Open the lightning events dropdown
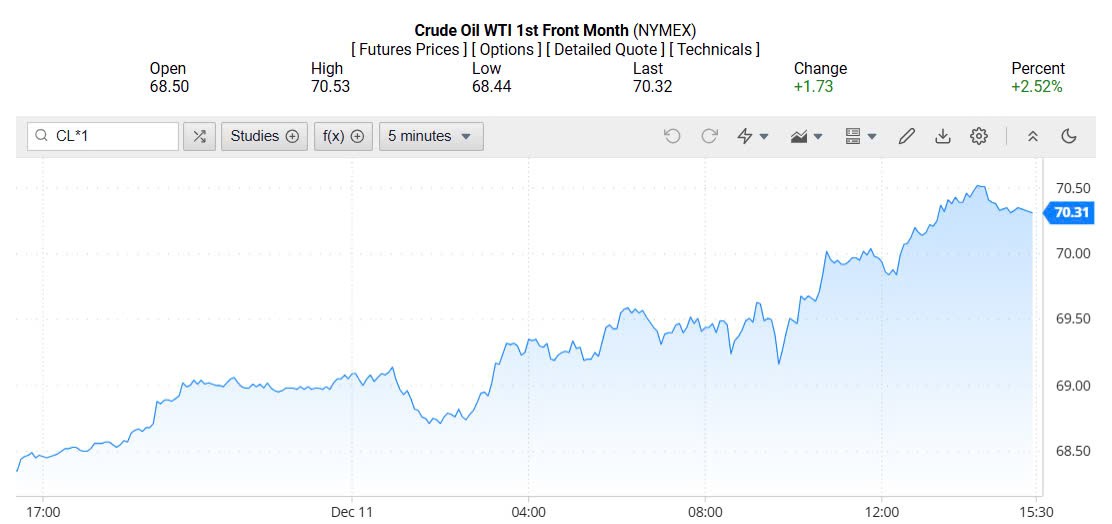Image resolution: width=1112 pixels, height=524 pixels. click(x=752, y=136)
